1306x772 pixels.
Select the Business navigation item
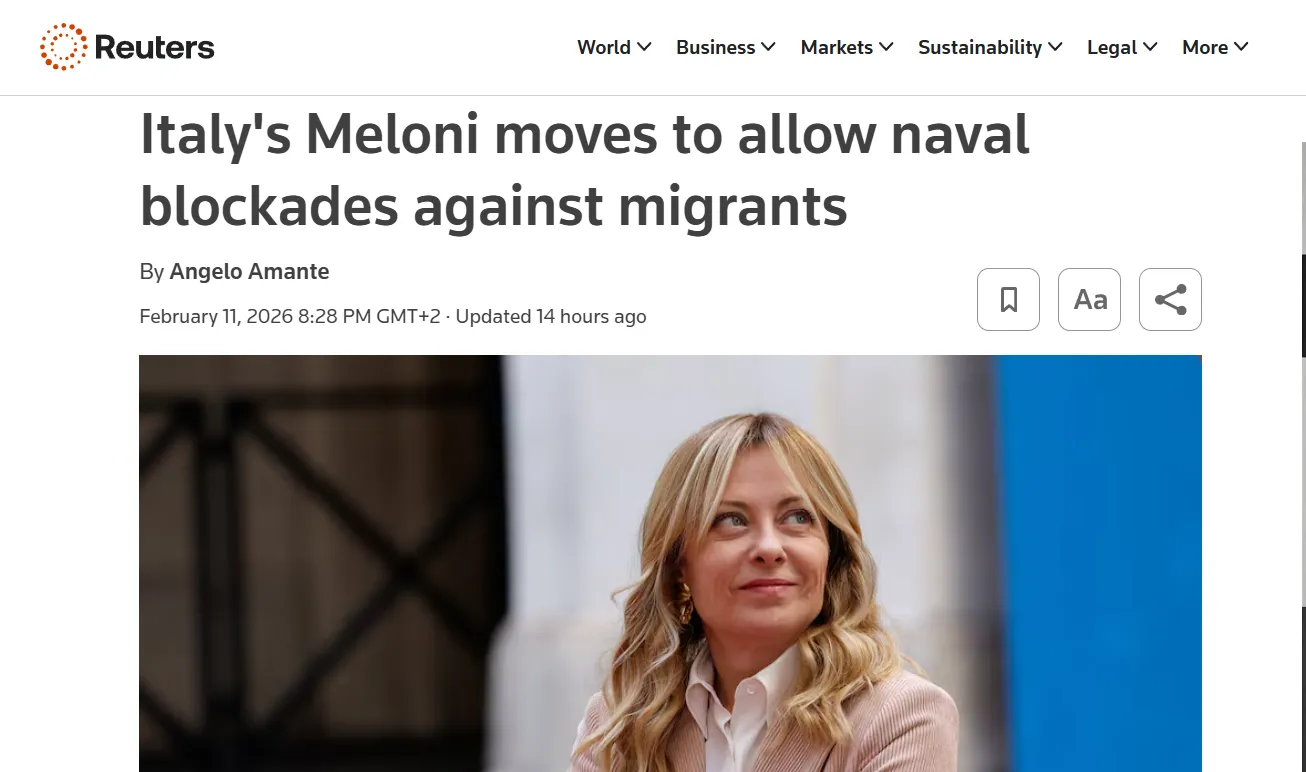[715, 47]
